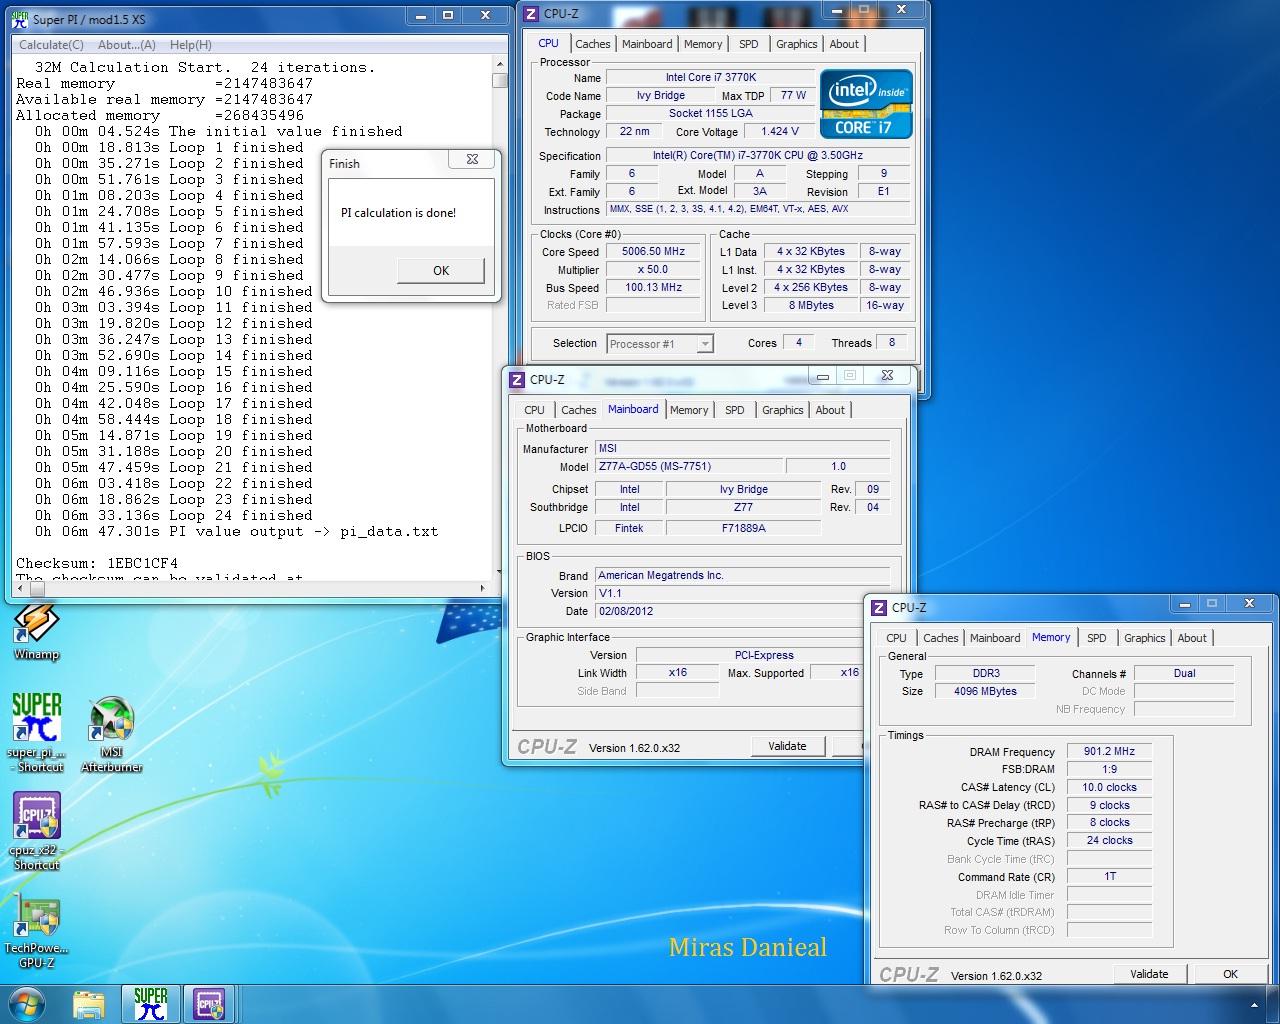Open Caches tab in Memory window

coord(940,638)
